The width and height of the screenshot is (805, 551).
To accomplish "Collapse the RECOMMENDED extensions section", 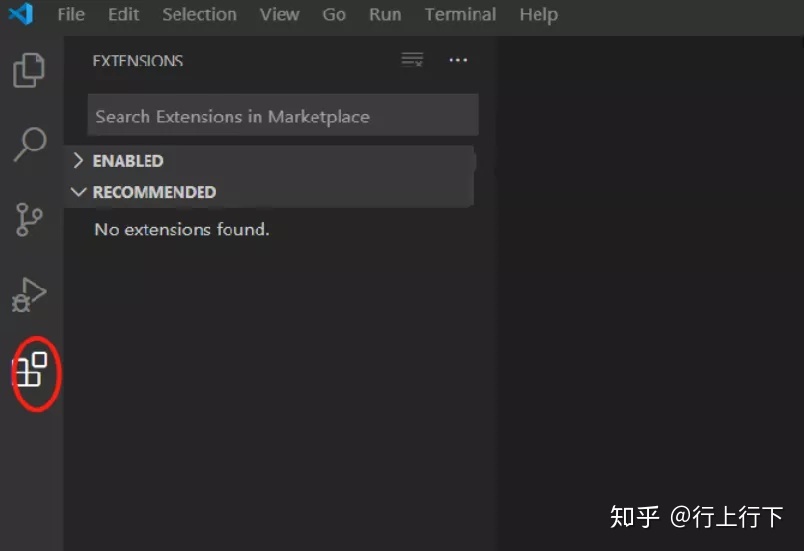I will [x=269, y=192].
